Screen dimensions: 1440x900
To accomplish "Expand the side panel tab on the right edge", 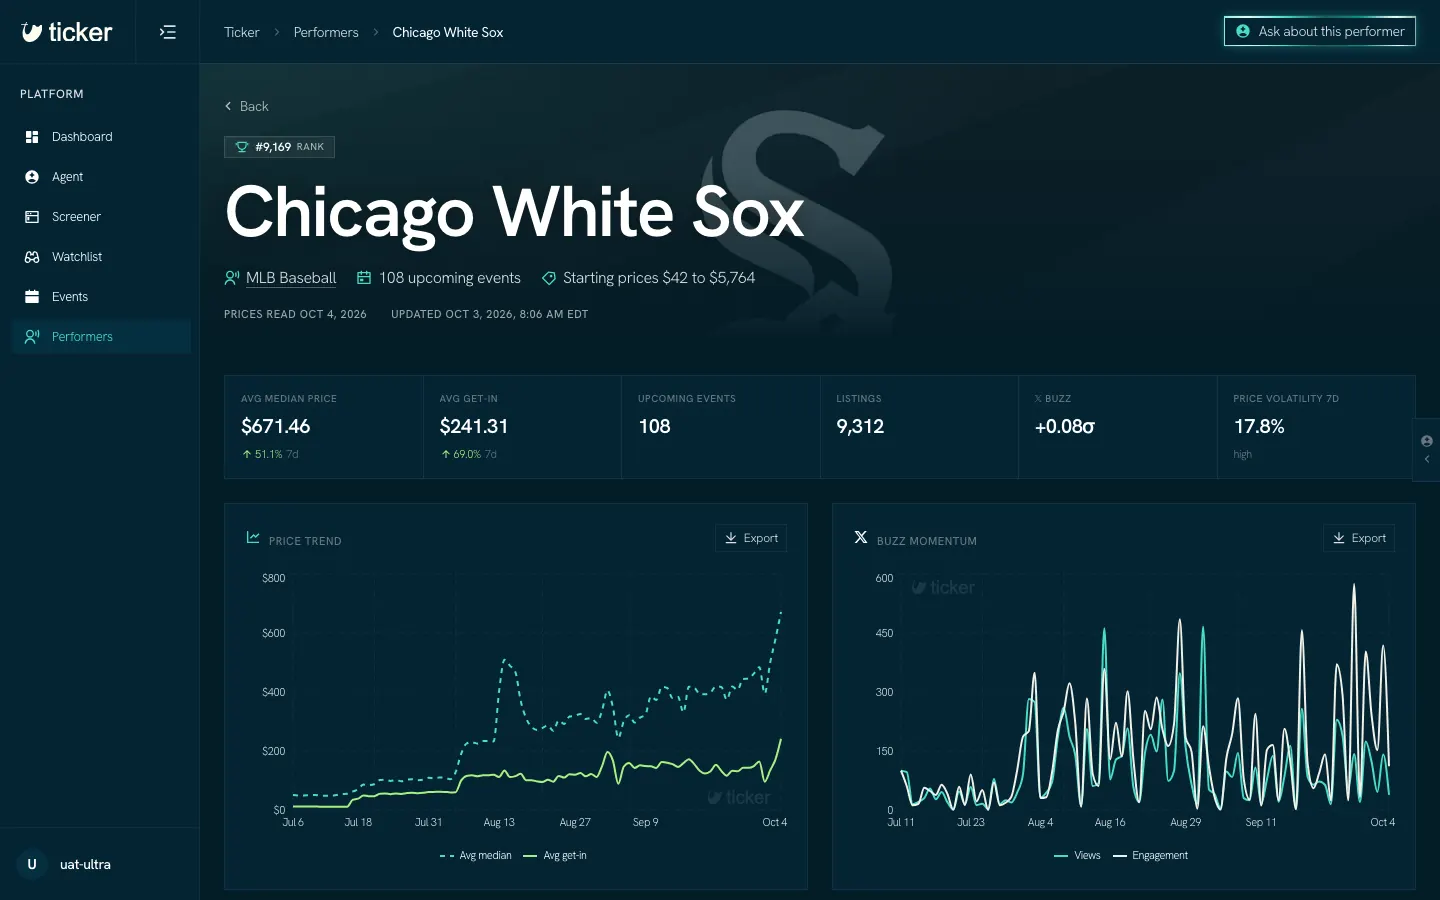I will coord(1427,450).
